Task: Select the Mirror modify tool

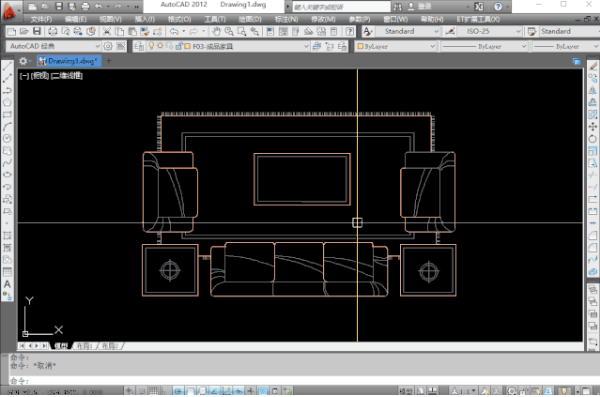Action: coord(593,91)
